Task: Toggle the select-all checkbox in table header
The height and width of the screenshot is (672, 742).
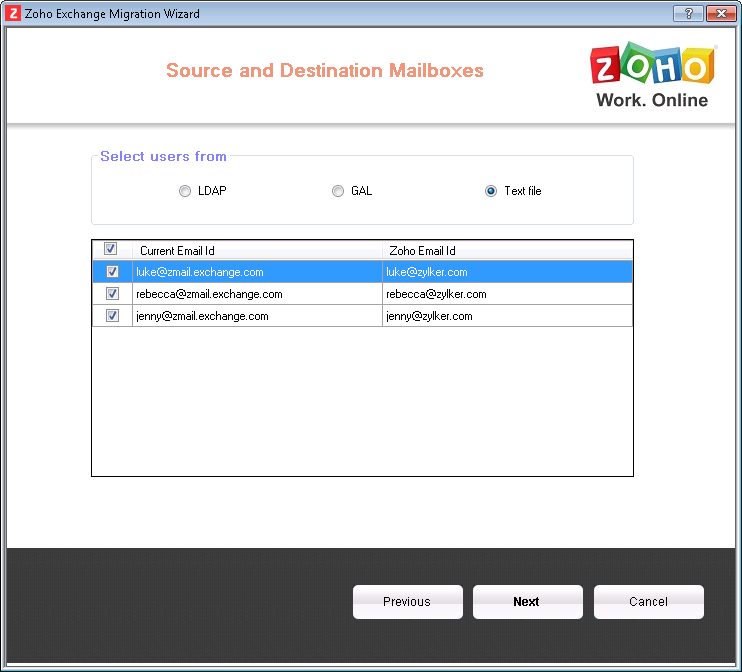Action: [x=111, y=250]
